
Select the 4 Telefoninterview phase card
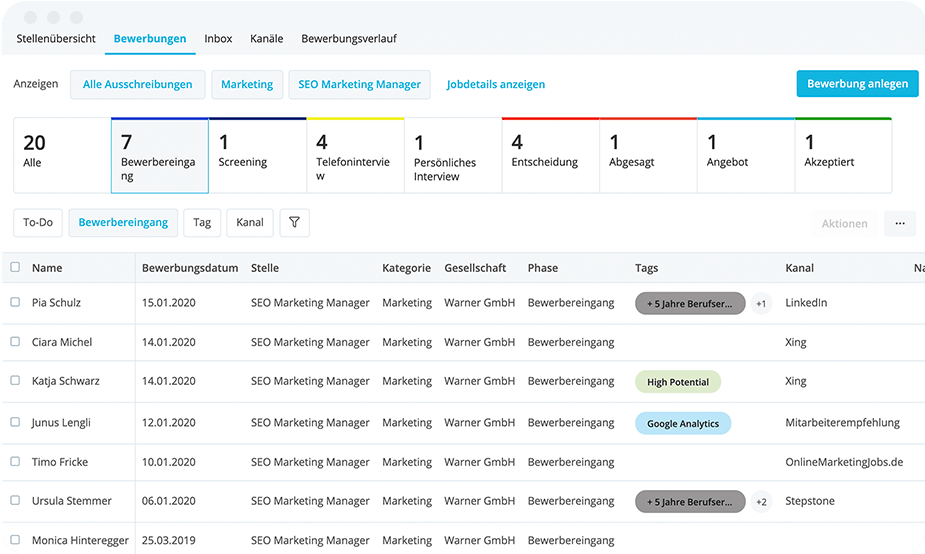click(355, 155)
